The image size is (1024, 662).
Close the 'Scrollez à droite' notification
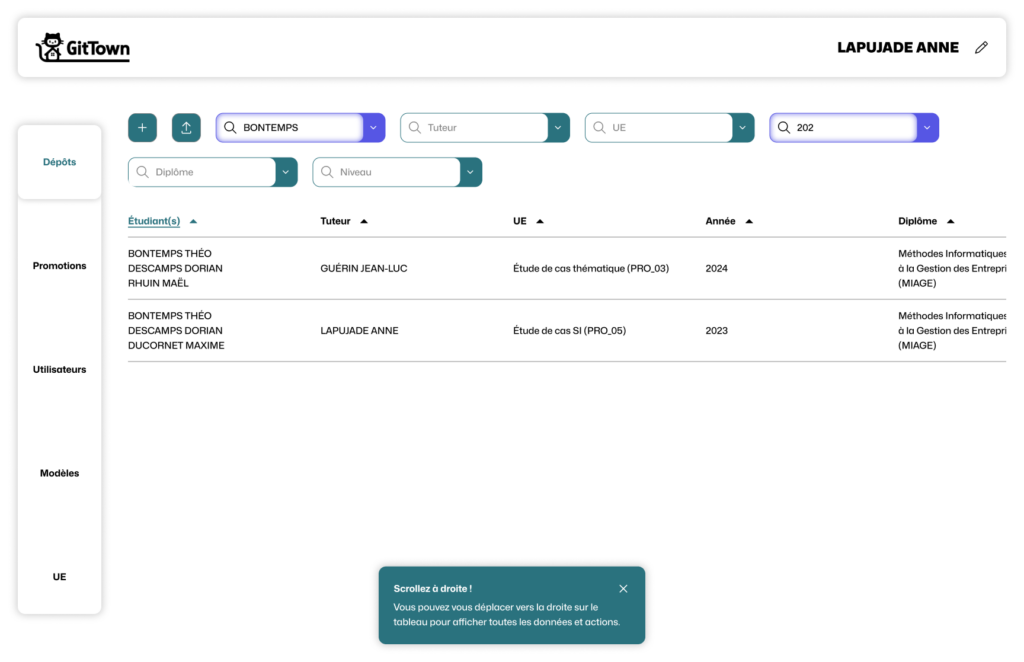[623, 589]
